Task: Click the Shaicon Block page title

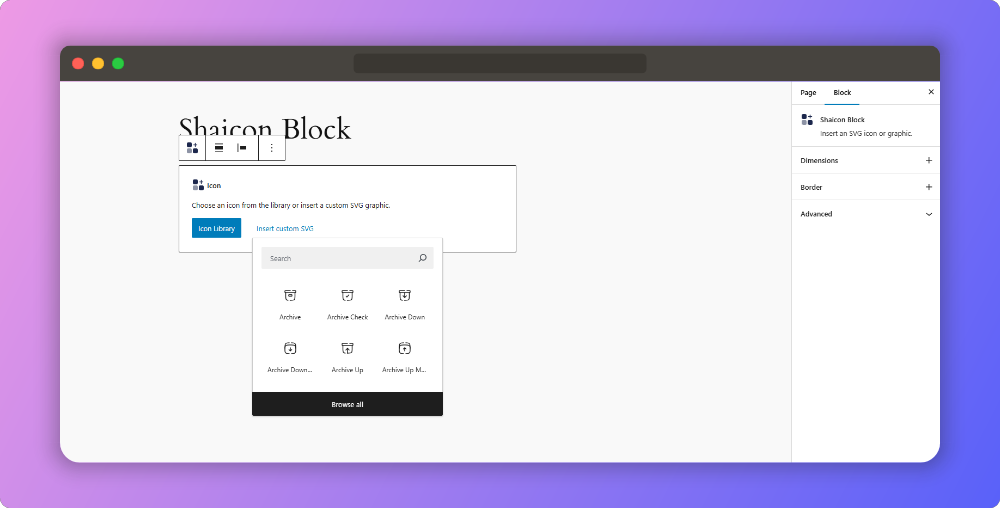Action: pos(265,129)
